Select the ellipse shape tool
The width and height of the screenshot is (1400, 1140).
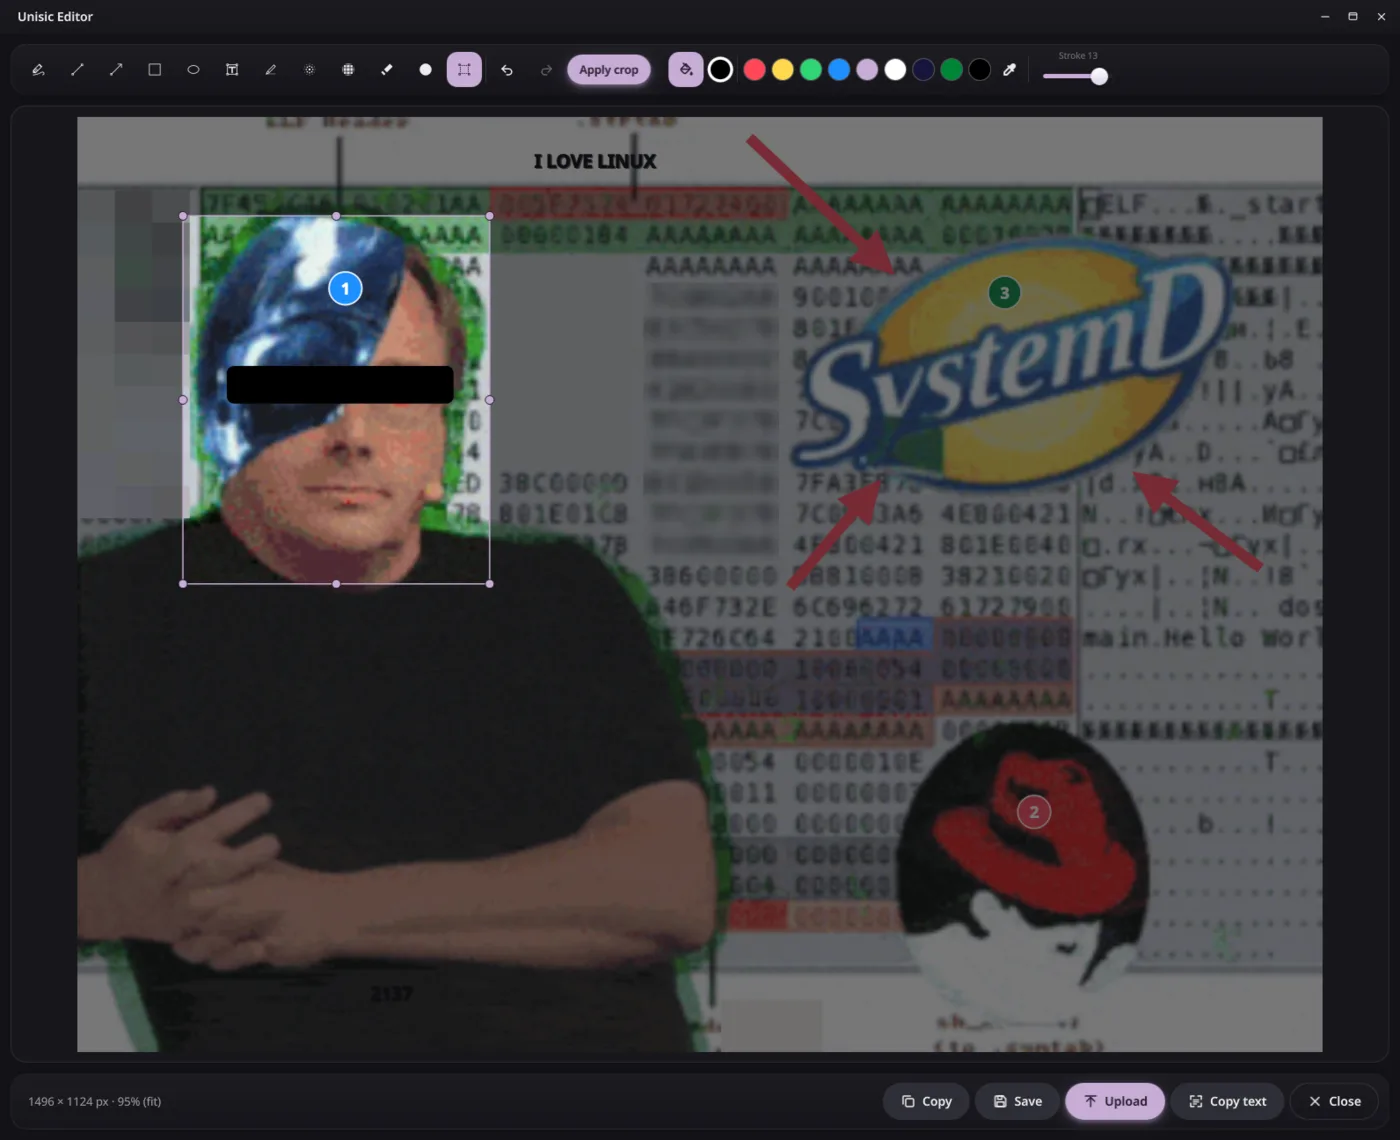(193, 70)
